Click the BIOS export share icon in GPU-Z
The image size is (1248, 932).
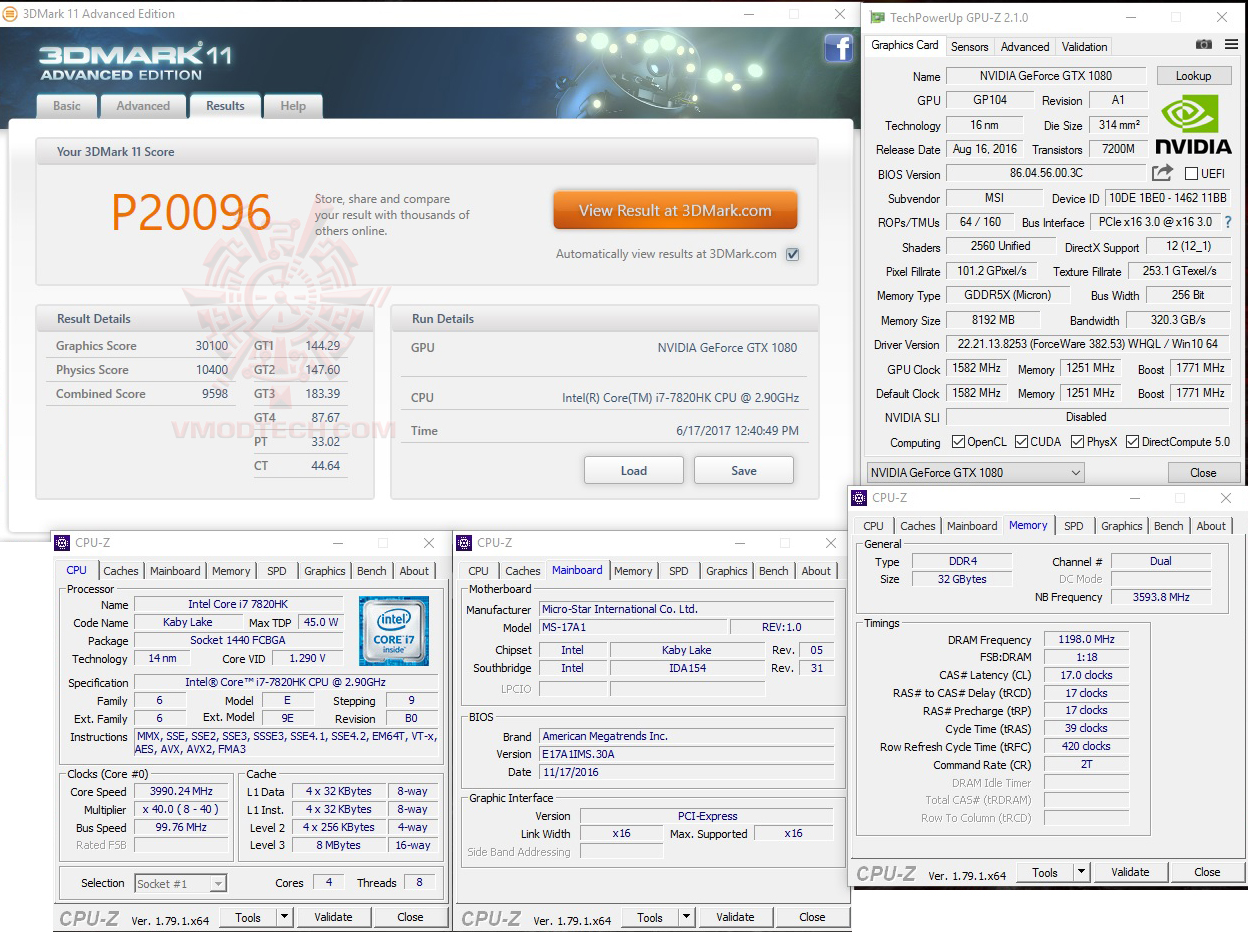coord(1162,173)
